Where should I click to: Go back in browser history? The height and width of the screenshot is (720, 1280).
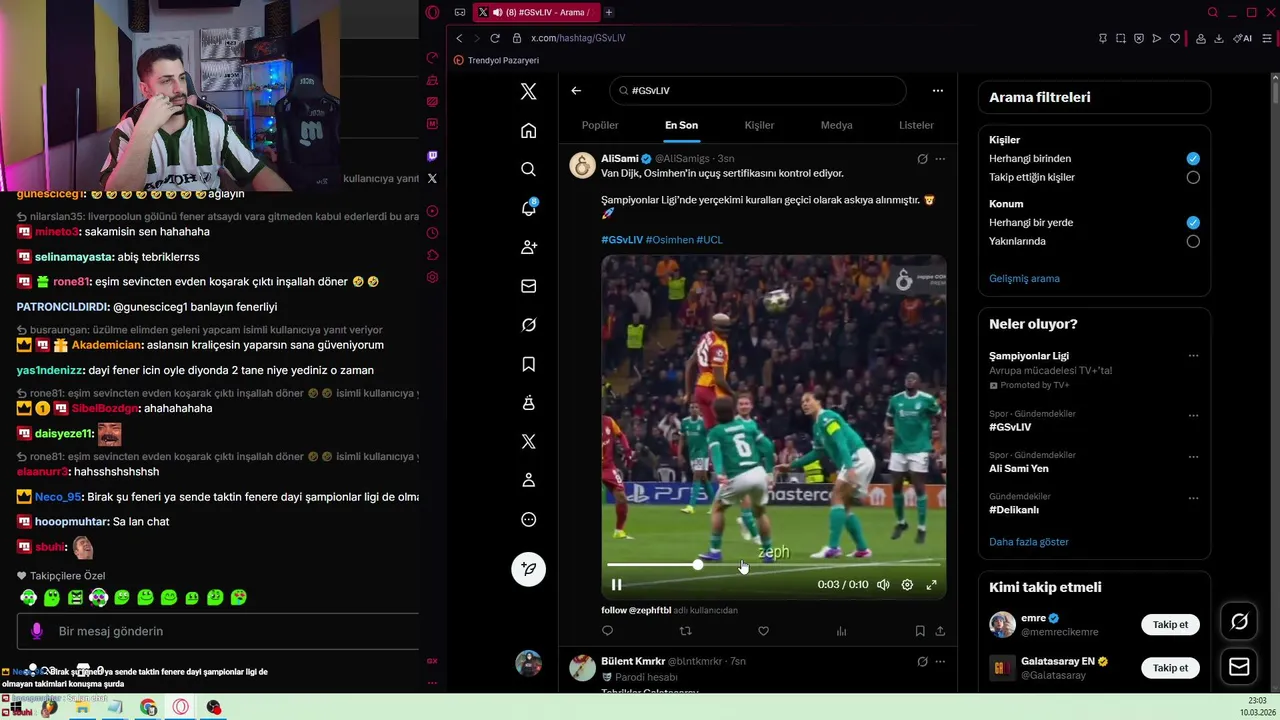[459, 38]
